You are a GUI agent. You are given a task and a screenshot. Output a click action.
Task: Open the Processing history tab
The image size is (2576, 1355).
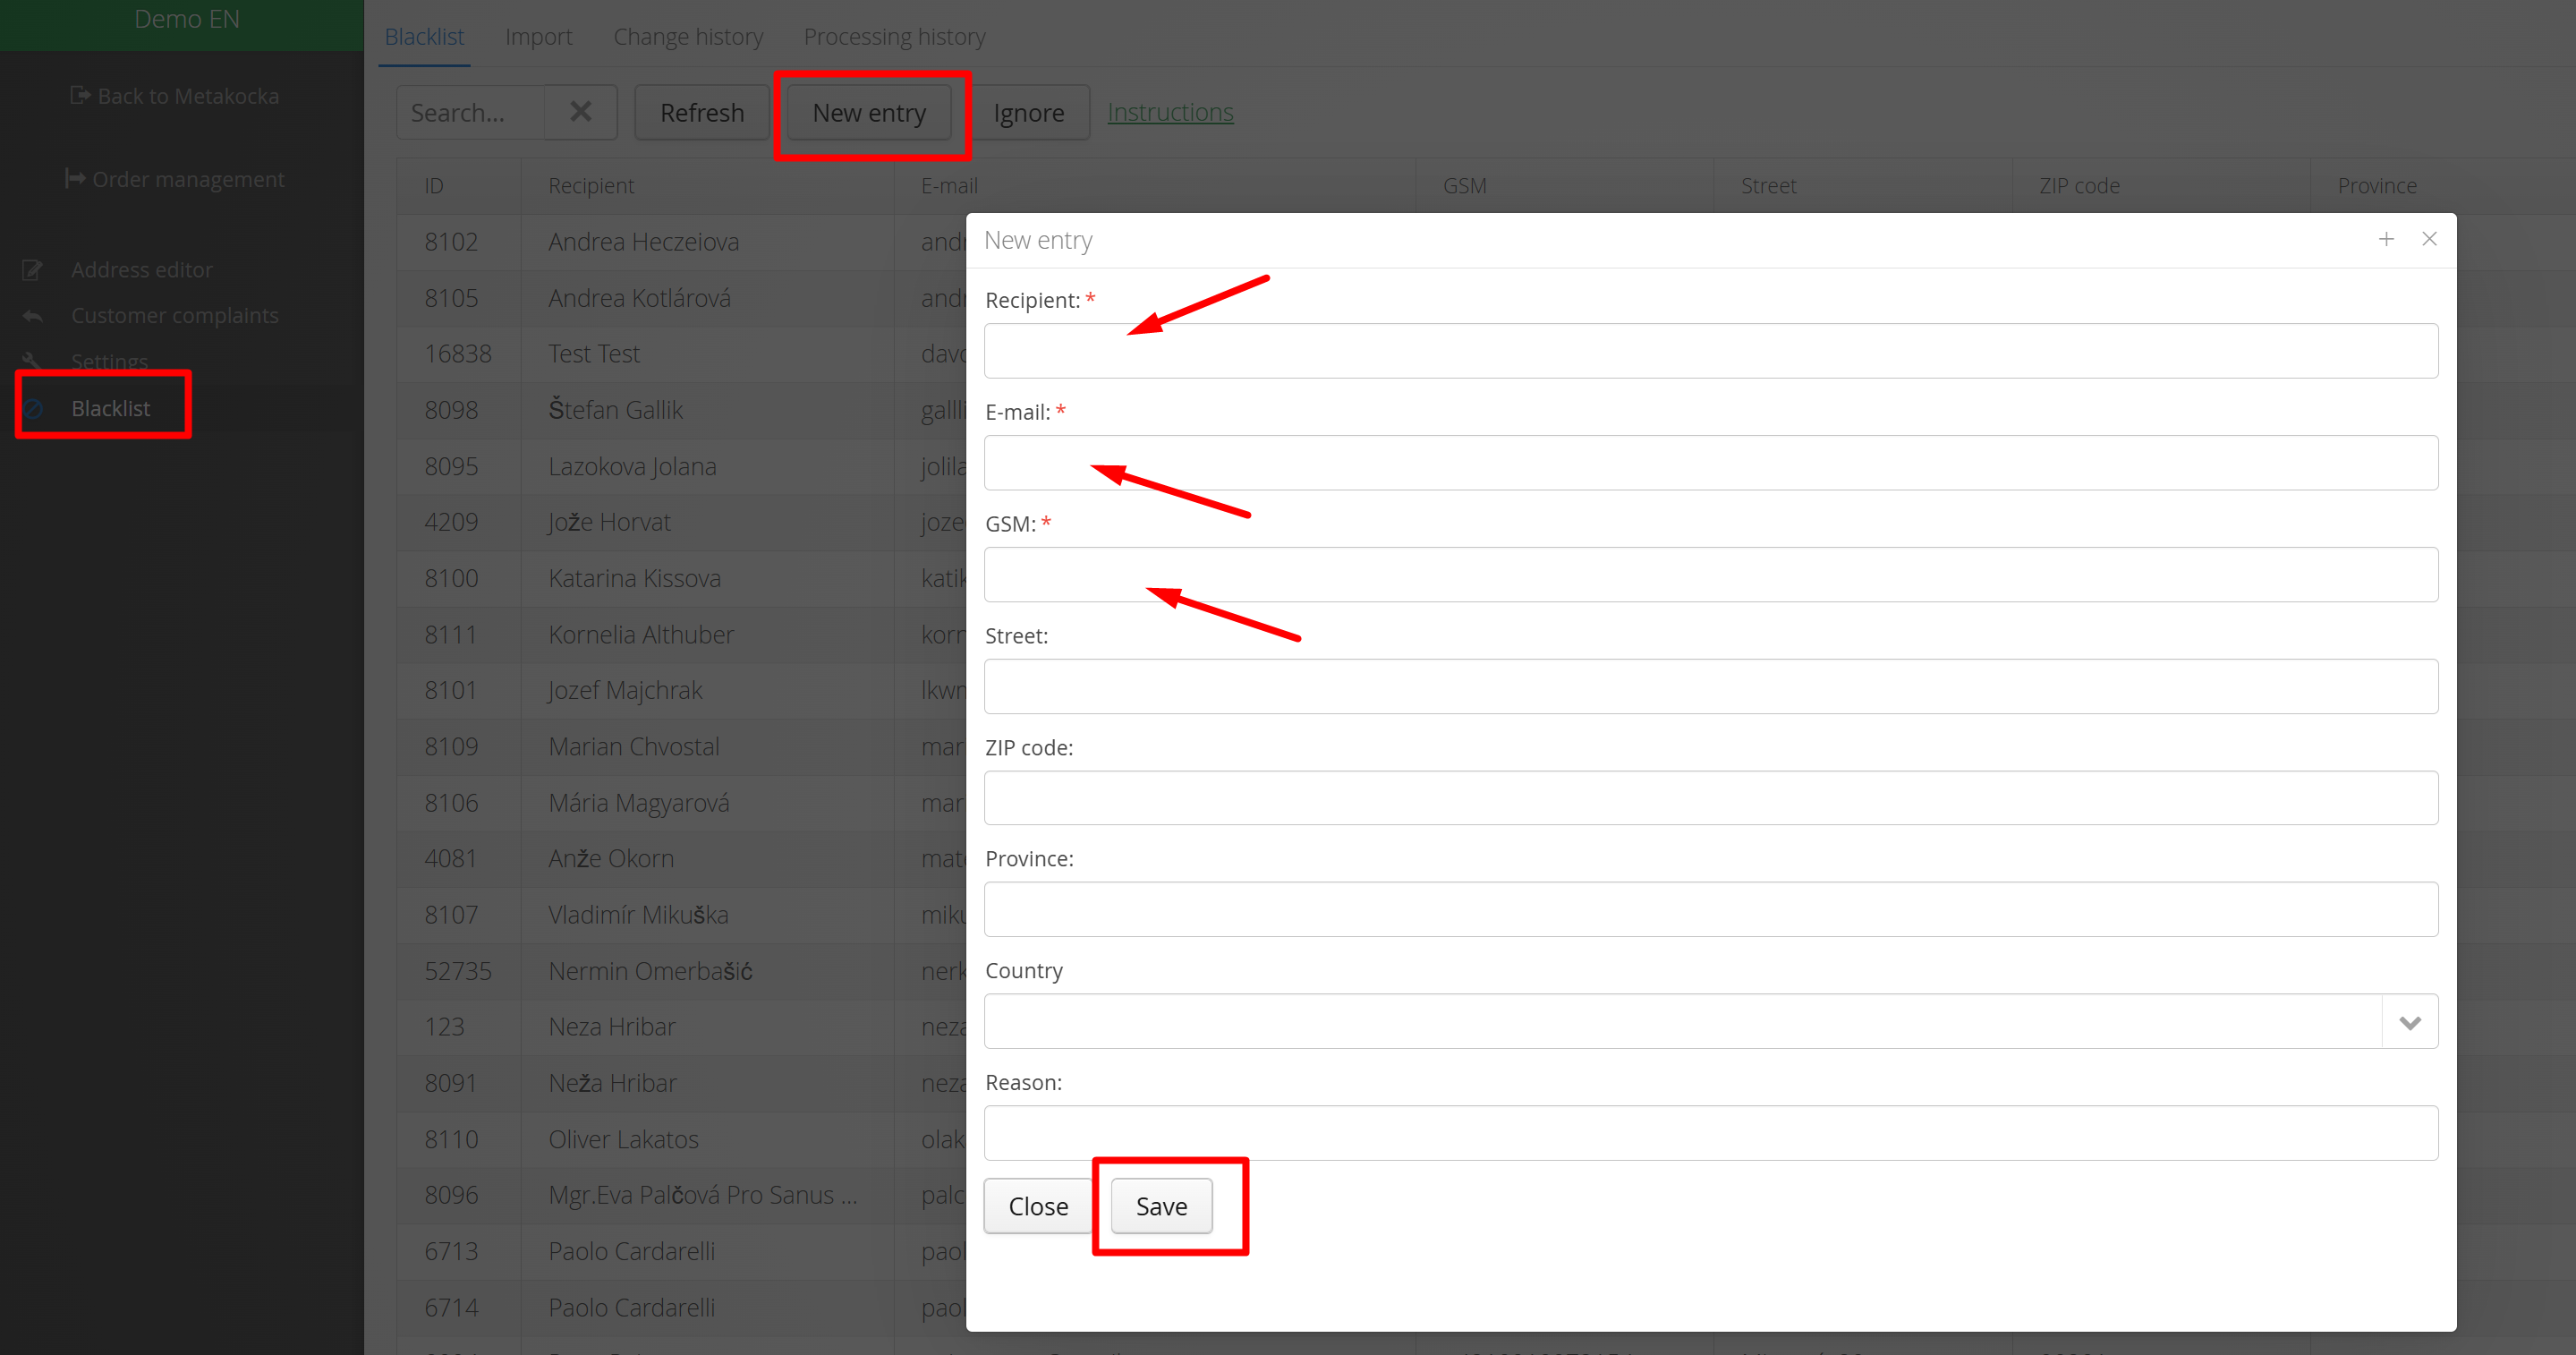pos(894,37)
